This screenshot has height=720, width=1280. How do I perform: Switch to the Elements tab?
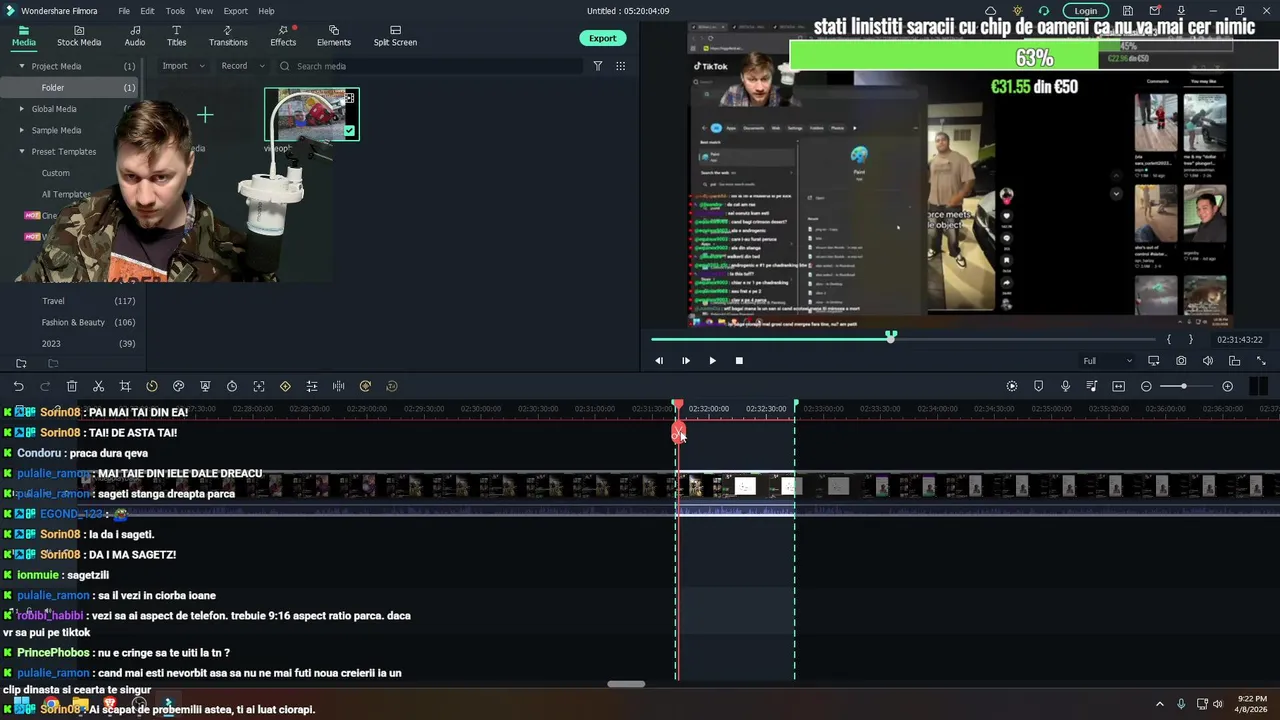pyautogui.click(x=334, y=36)
